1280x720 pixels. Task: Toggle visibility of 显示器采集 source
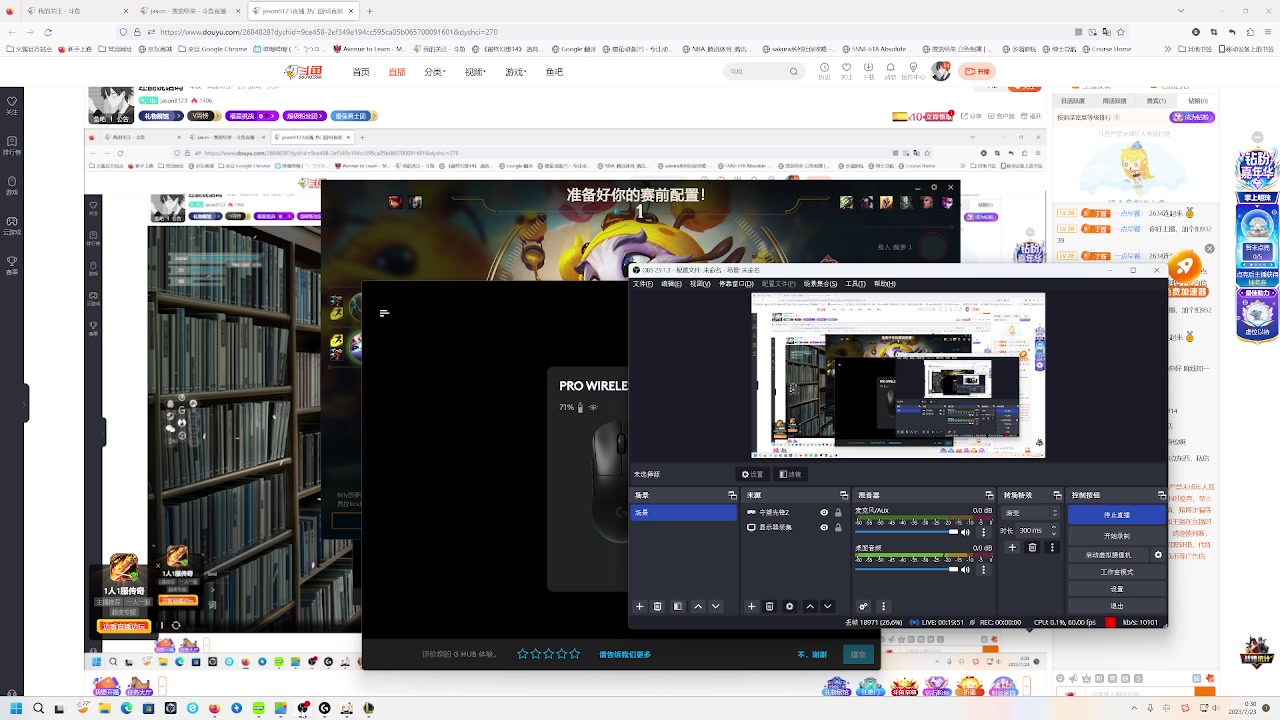(x=824, y=527)
